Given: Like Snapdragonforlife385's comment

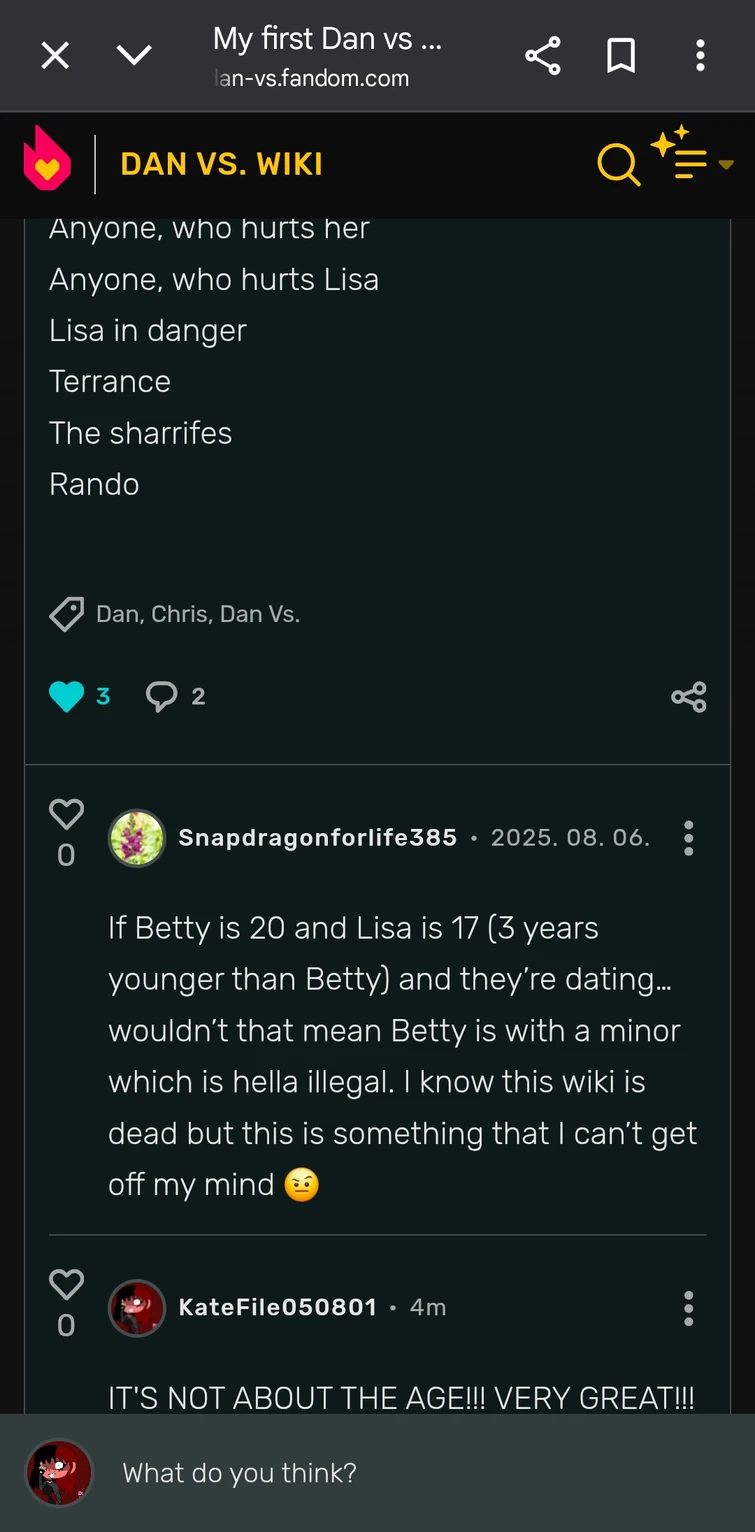Looking at the screenshot, I should tap(66, 815).
